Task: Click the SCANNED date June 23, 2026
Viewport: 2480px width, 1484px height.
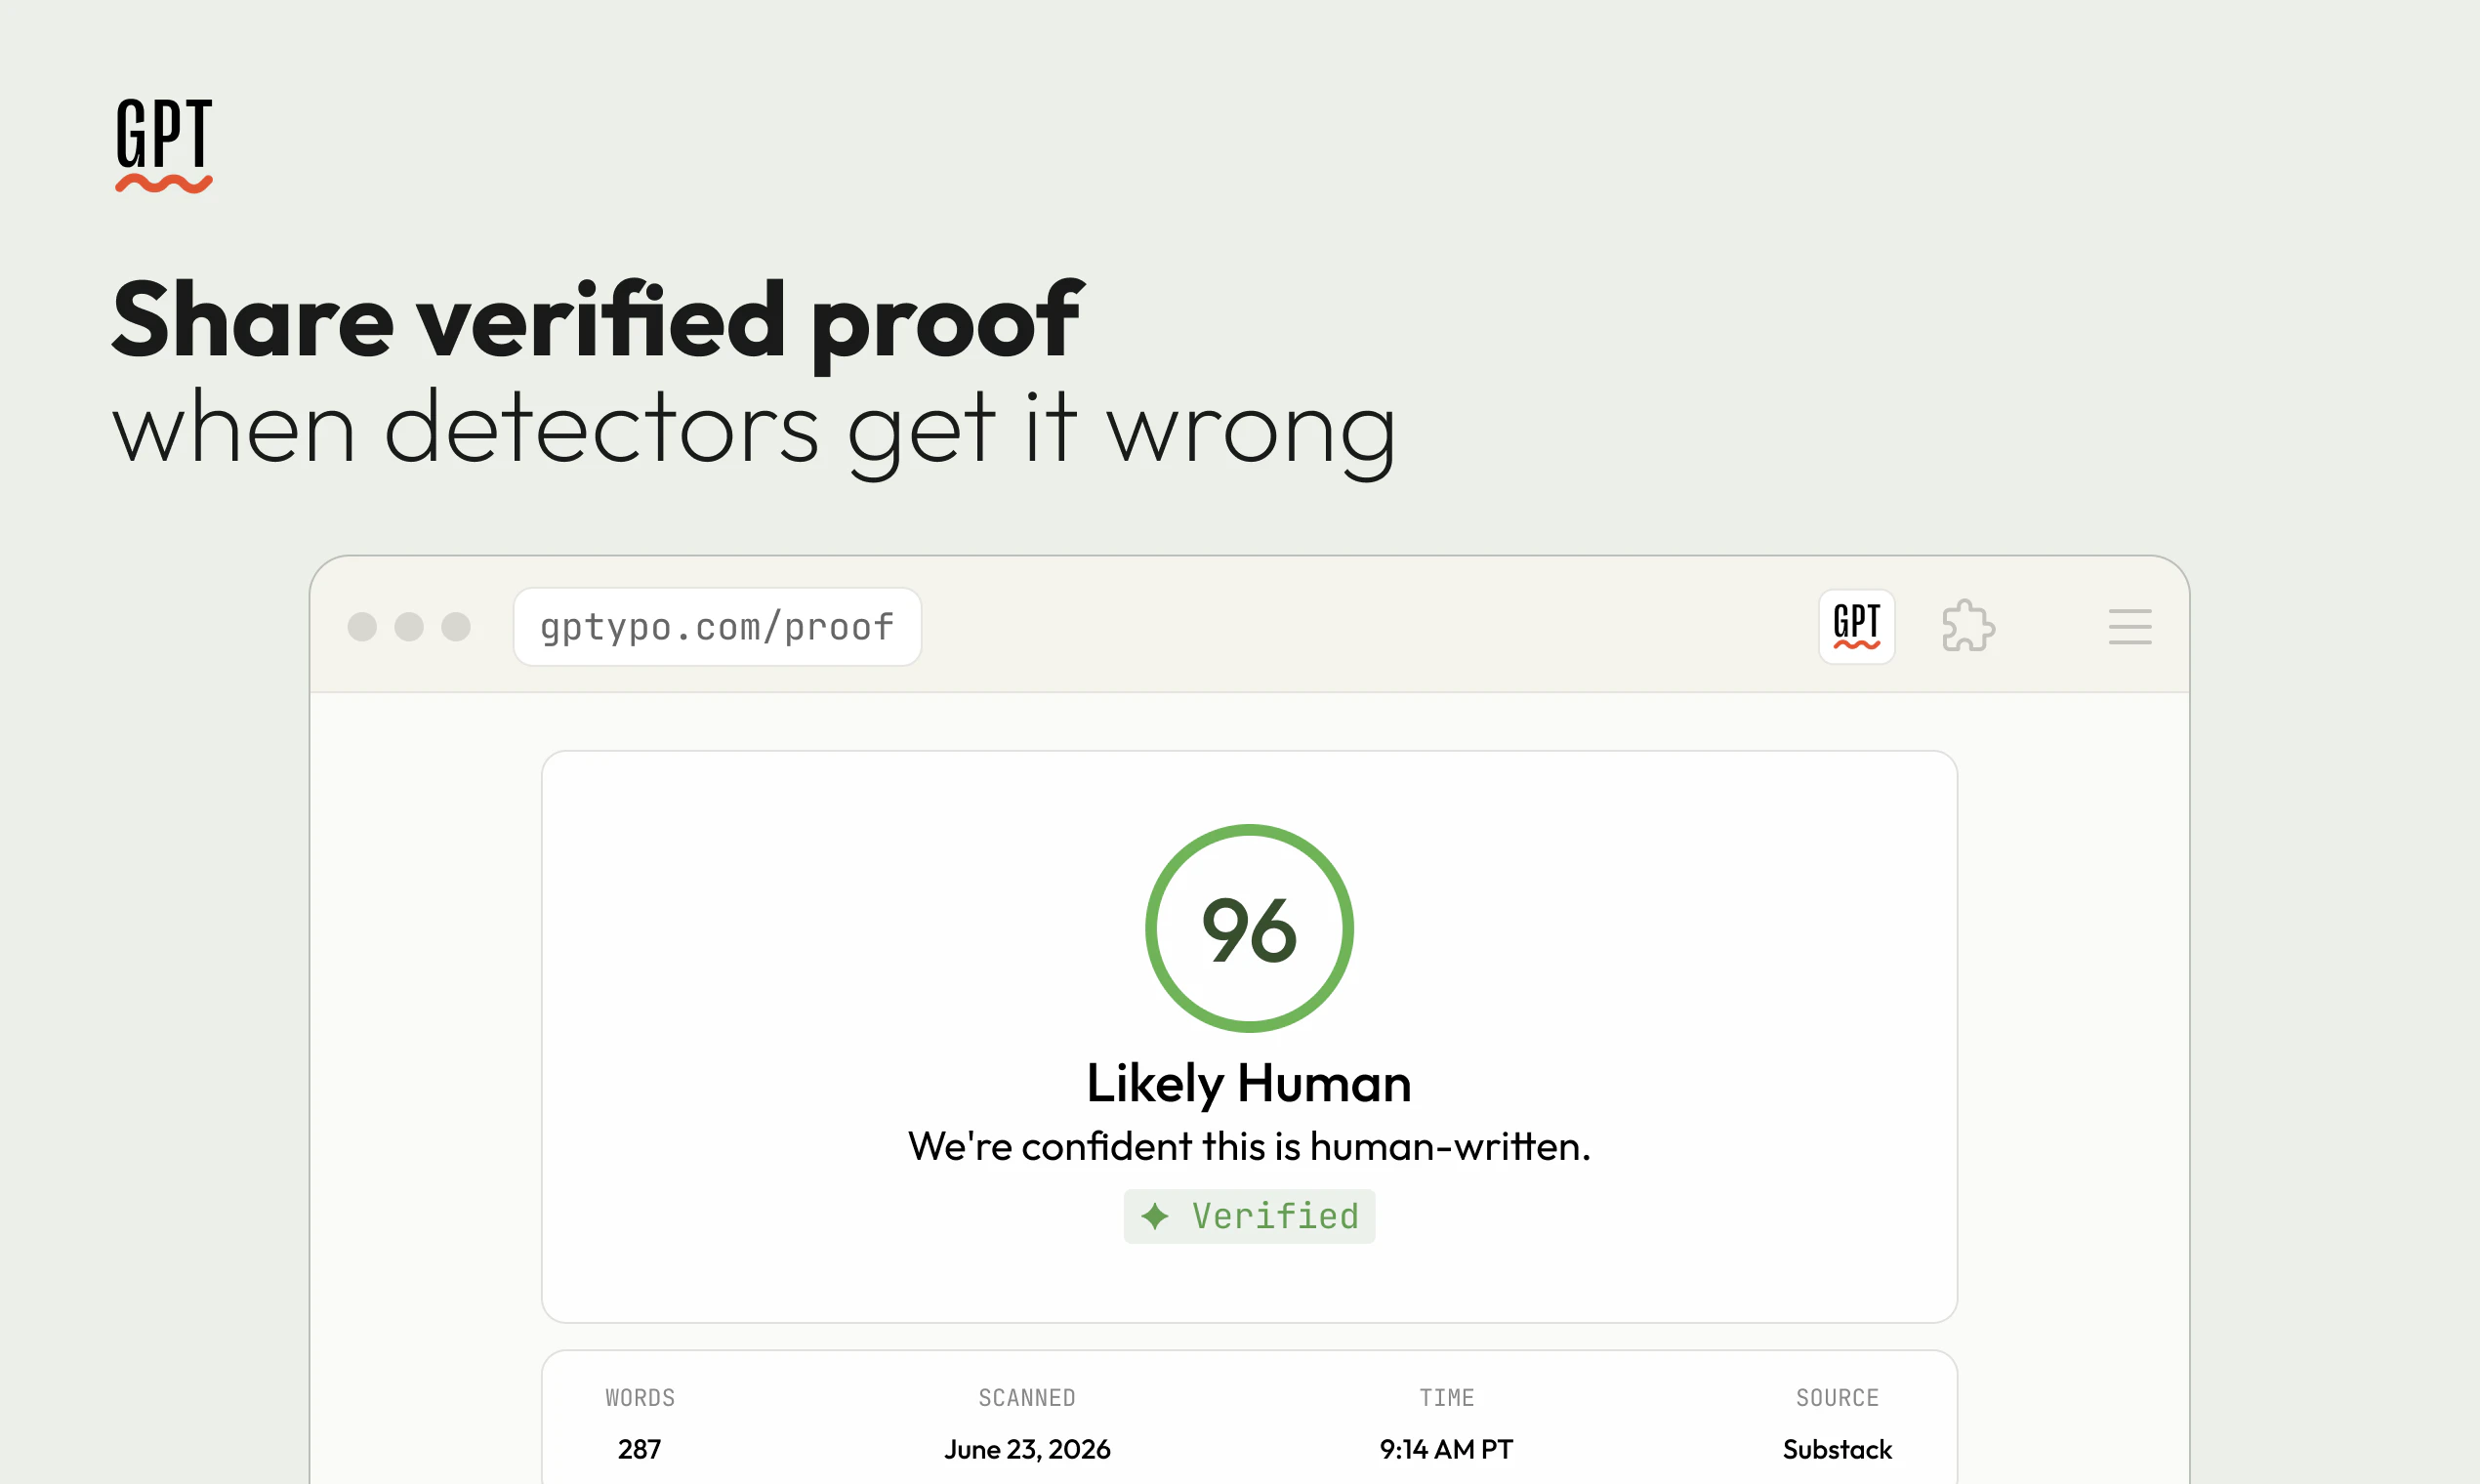Action: (x=1027, y=1449)
